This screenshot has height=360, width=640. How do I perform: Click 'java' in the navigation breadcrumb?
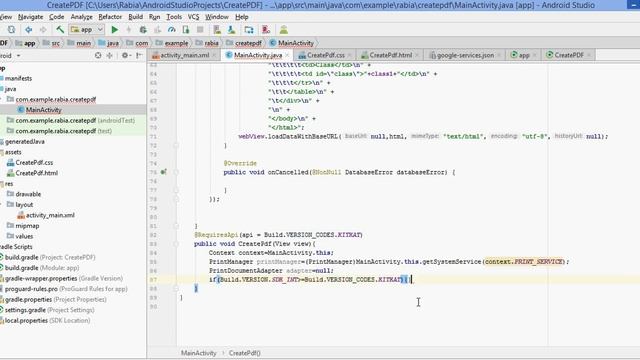(x=113, y=43)
